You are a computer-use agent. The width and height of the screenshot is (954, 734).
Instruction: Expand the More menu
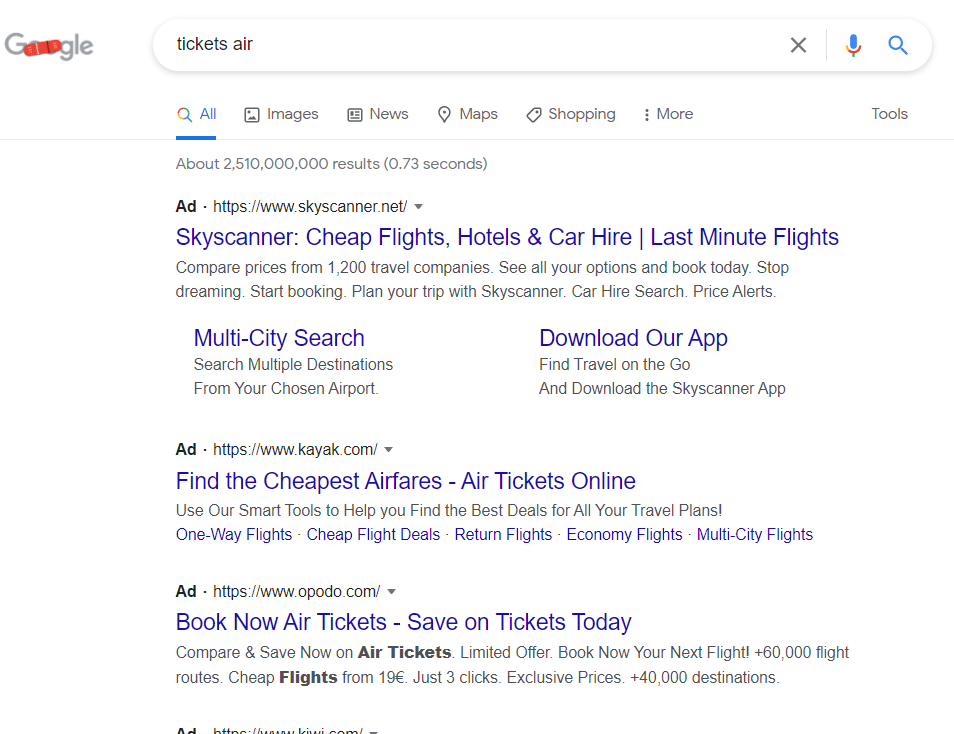tap(668, 114)
